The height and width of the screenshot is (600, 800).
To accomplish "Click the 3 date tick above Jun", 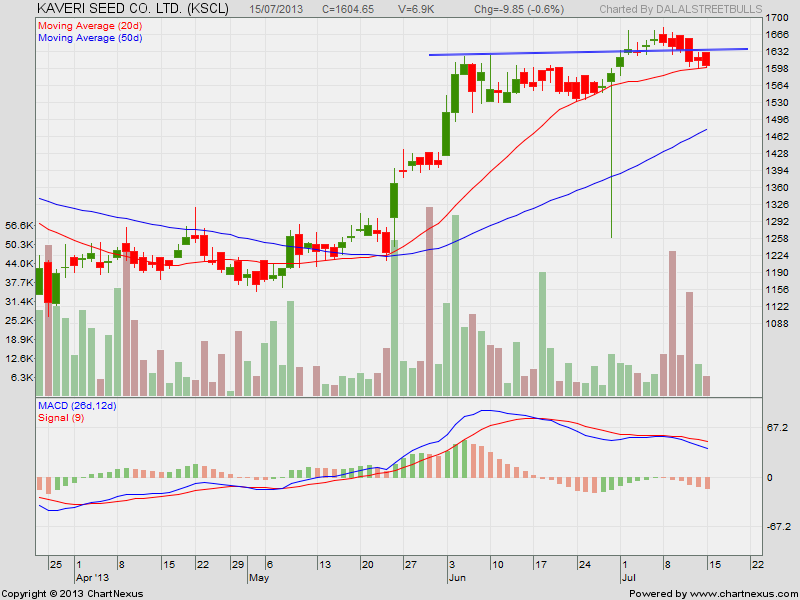I will coord(452,564).
